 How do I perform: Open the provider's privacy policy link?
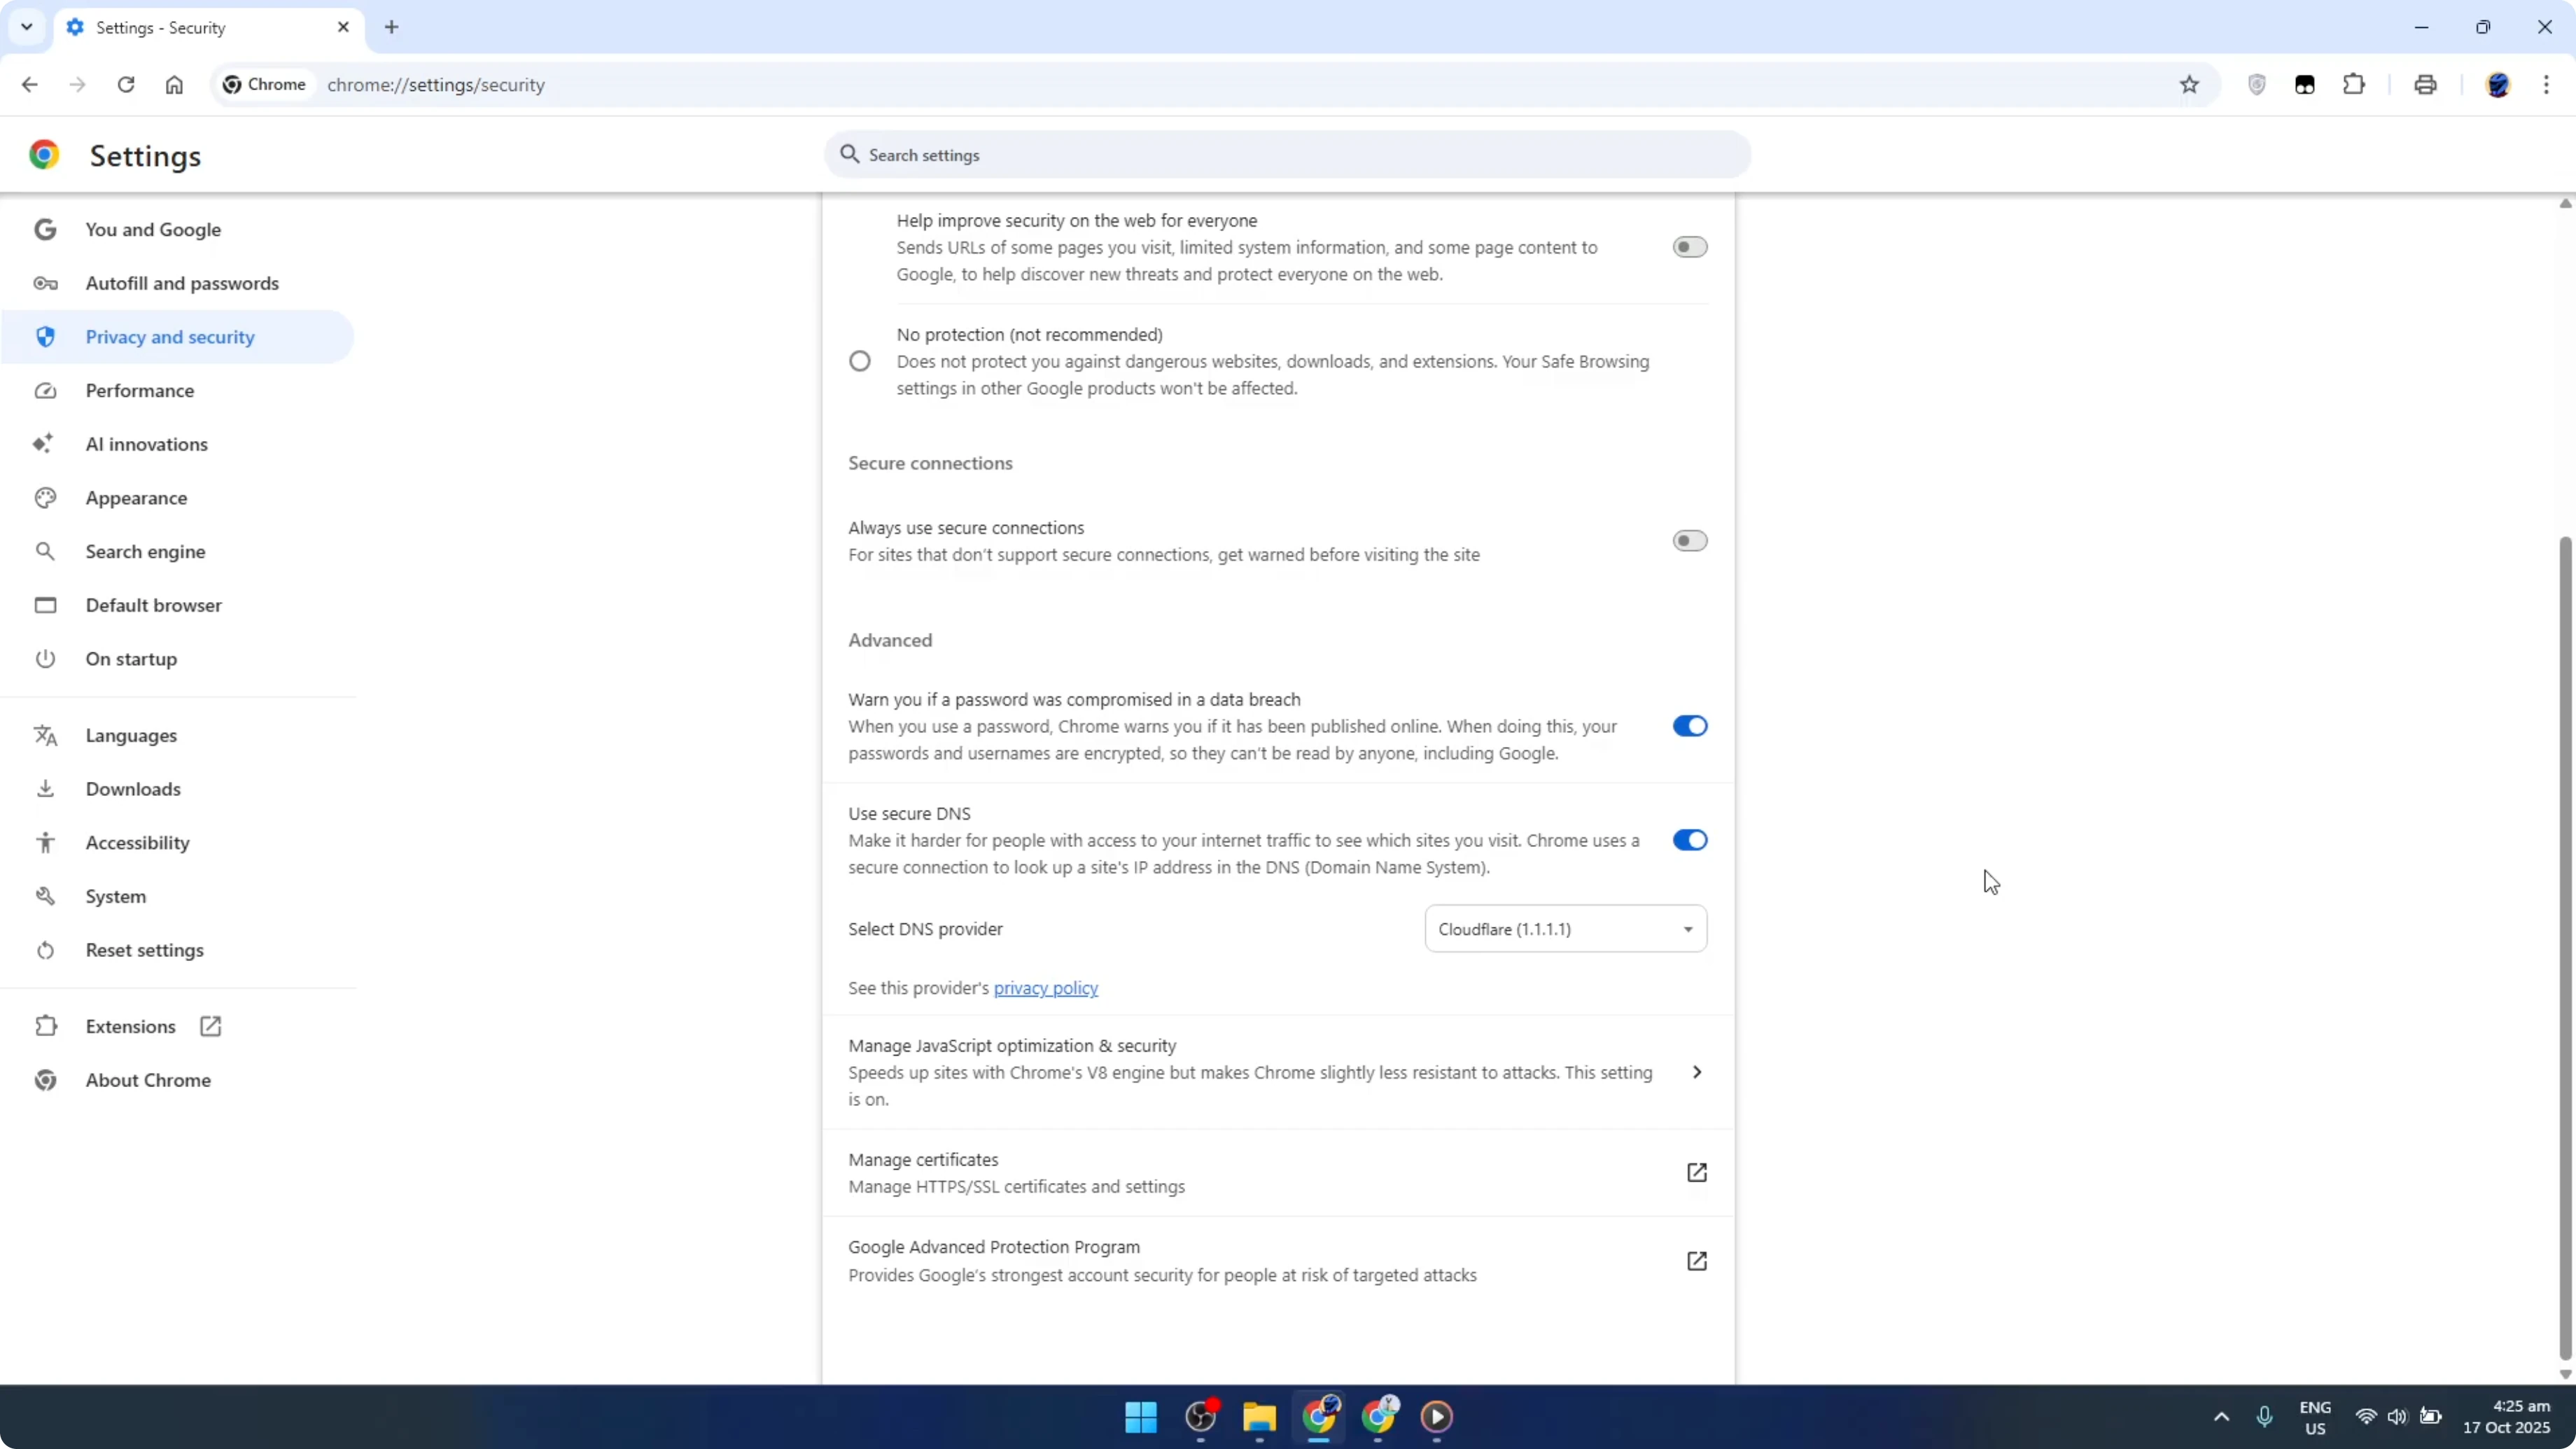click(1045, 988)
